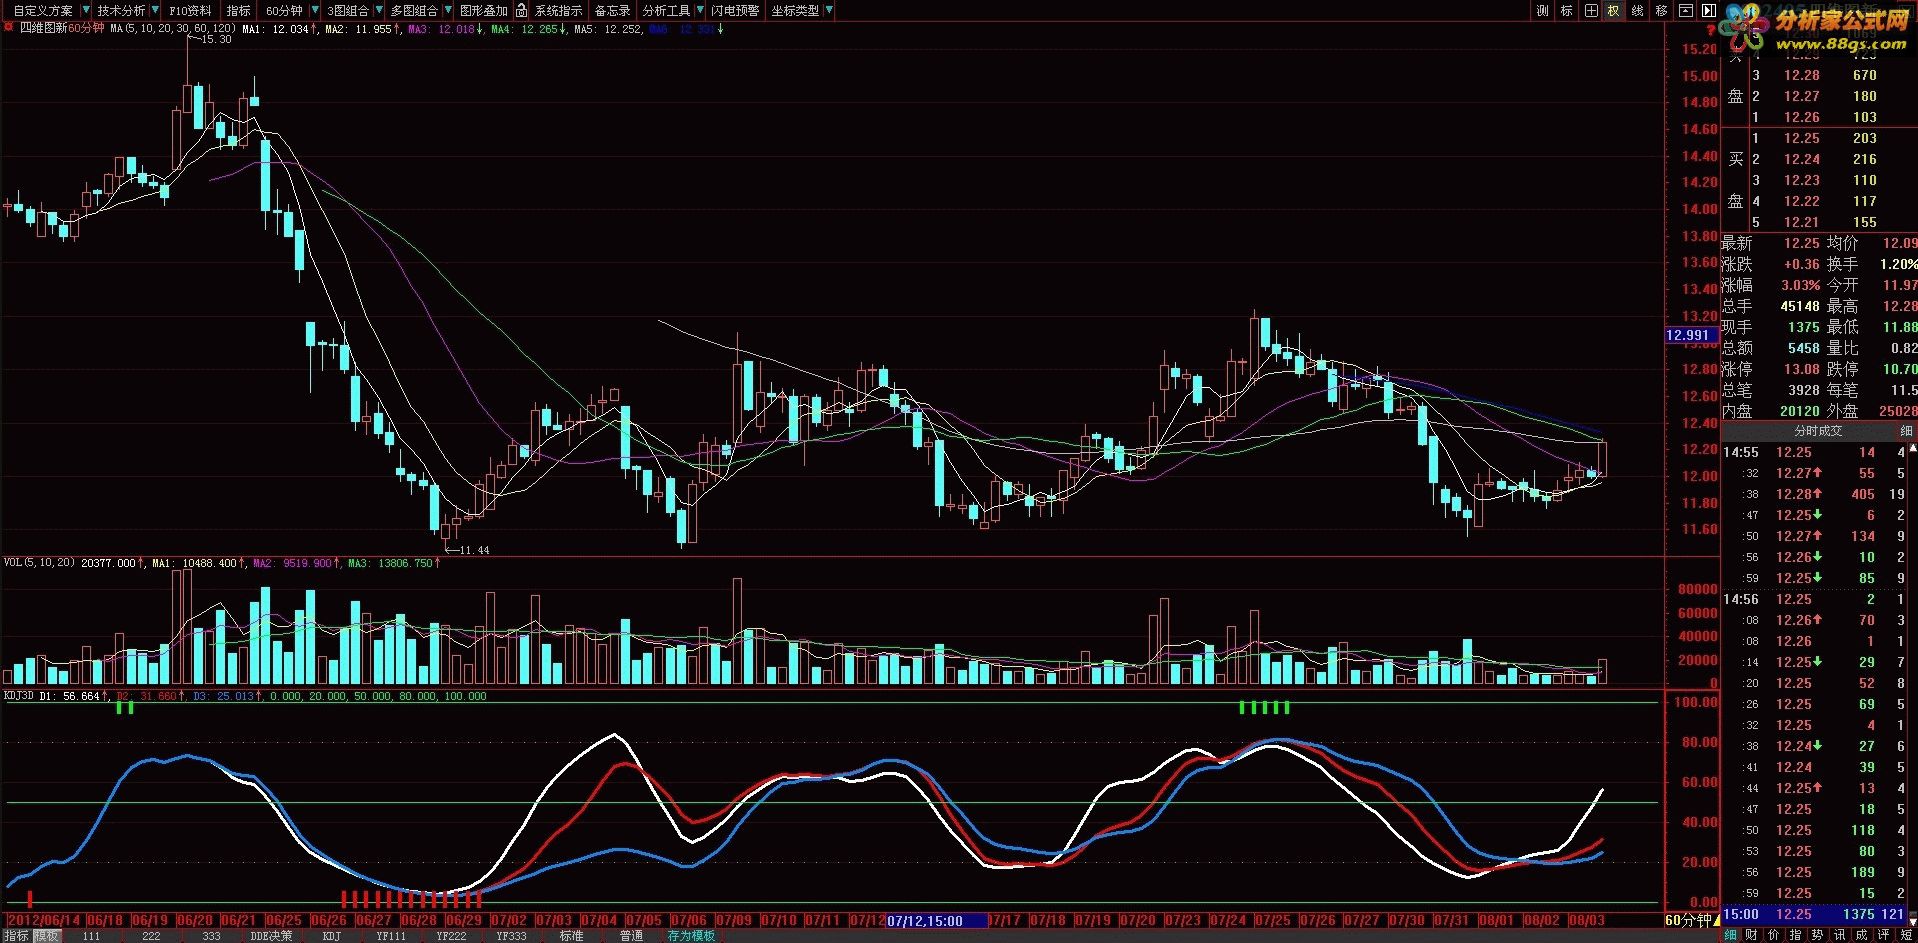Image resolution: width=1918 pixels, height=943 pixels.
Task: Click the VOL(5,10,20) indicator title
Action: (x=39, y=563)
